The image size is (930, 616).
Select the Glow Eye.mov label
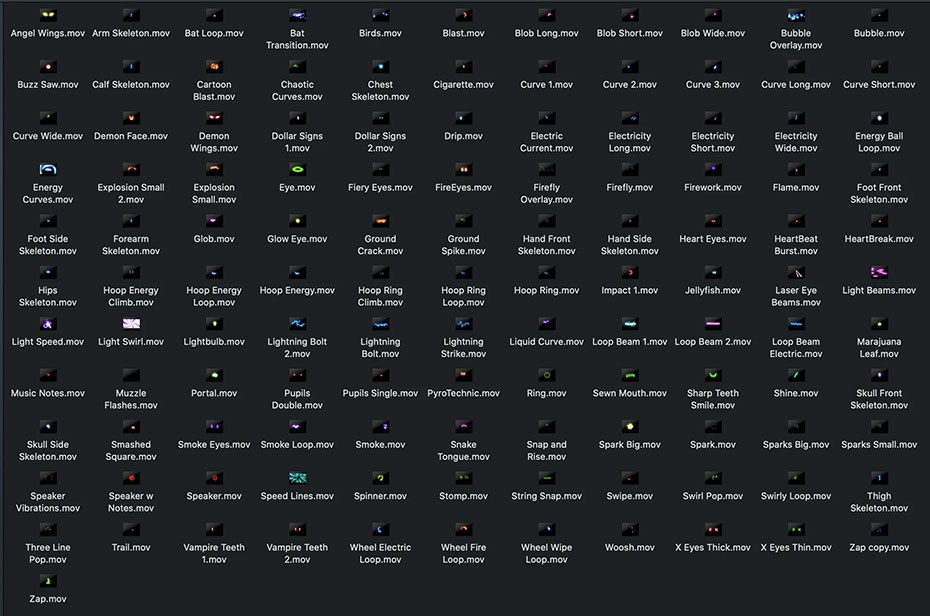pos(297,239)
